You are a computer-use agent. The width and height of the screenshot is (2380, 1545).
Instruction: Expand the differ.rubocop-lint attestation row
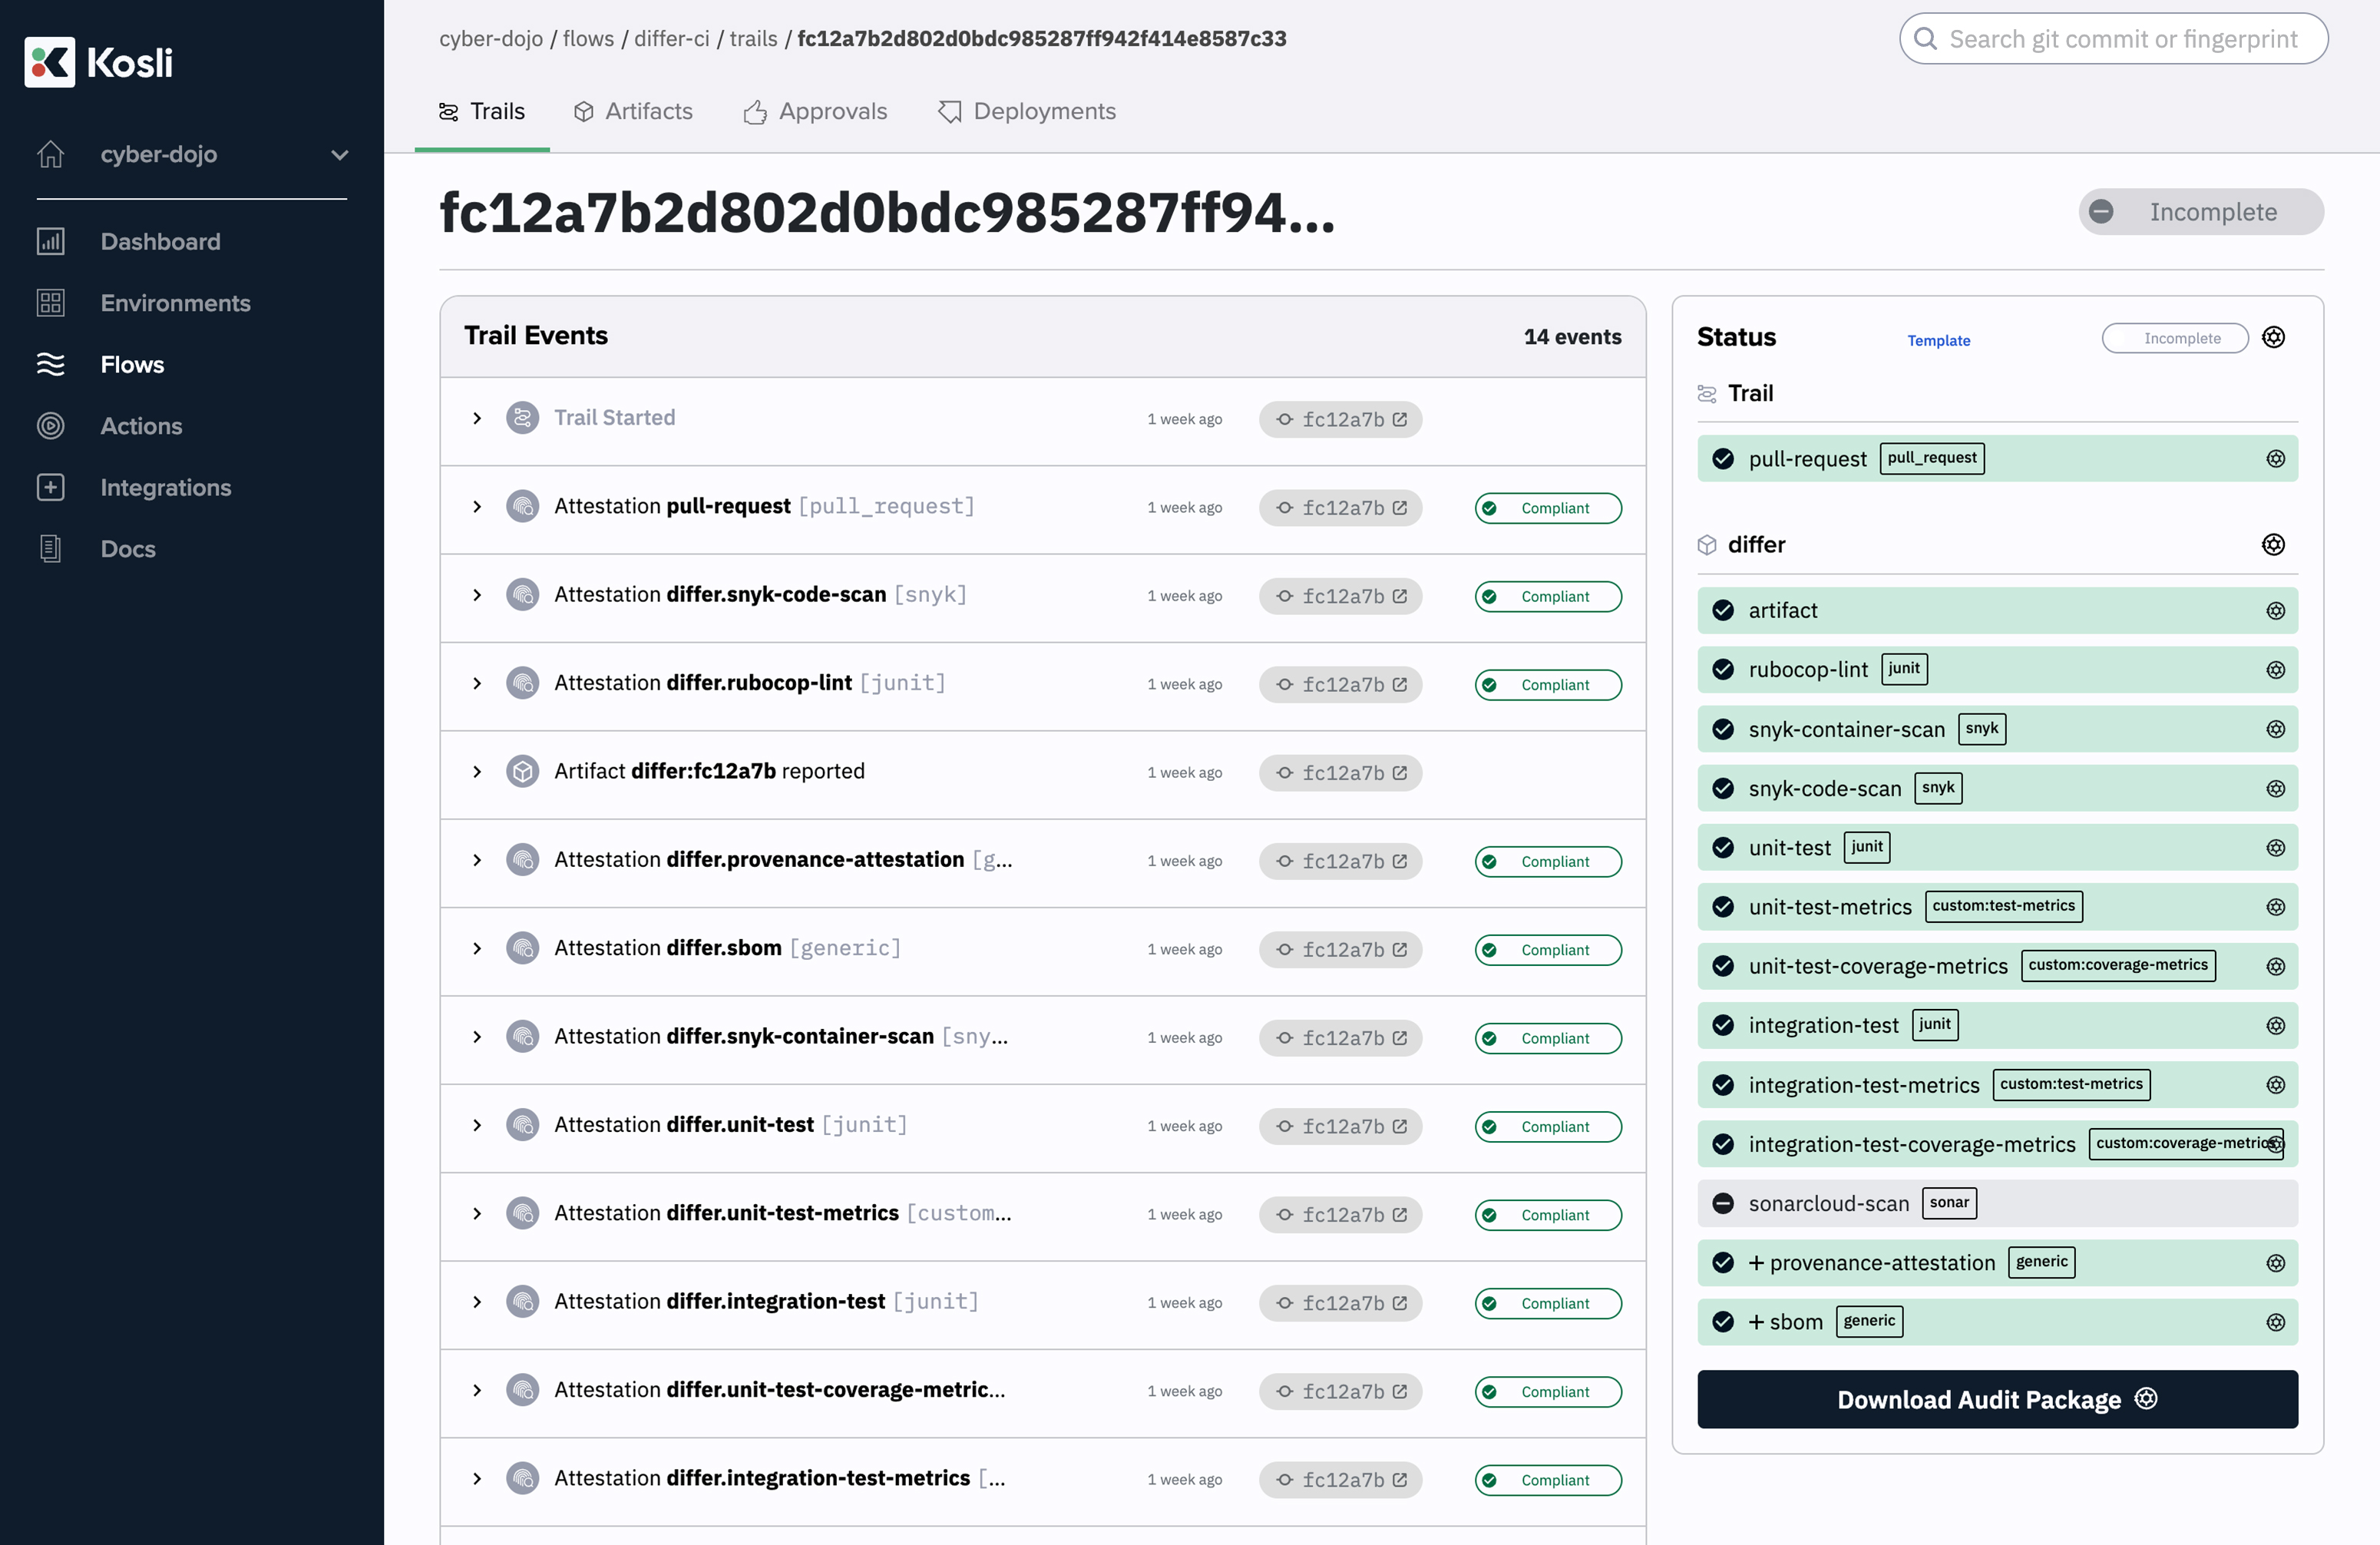[x=477, y=684]
